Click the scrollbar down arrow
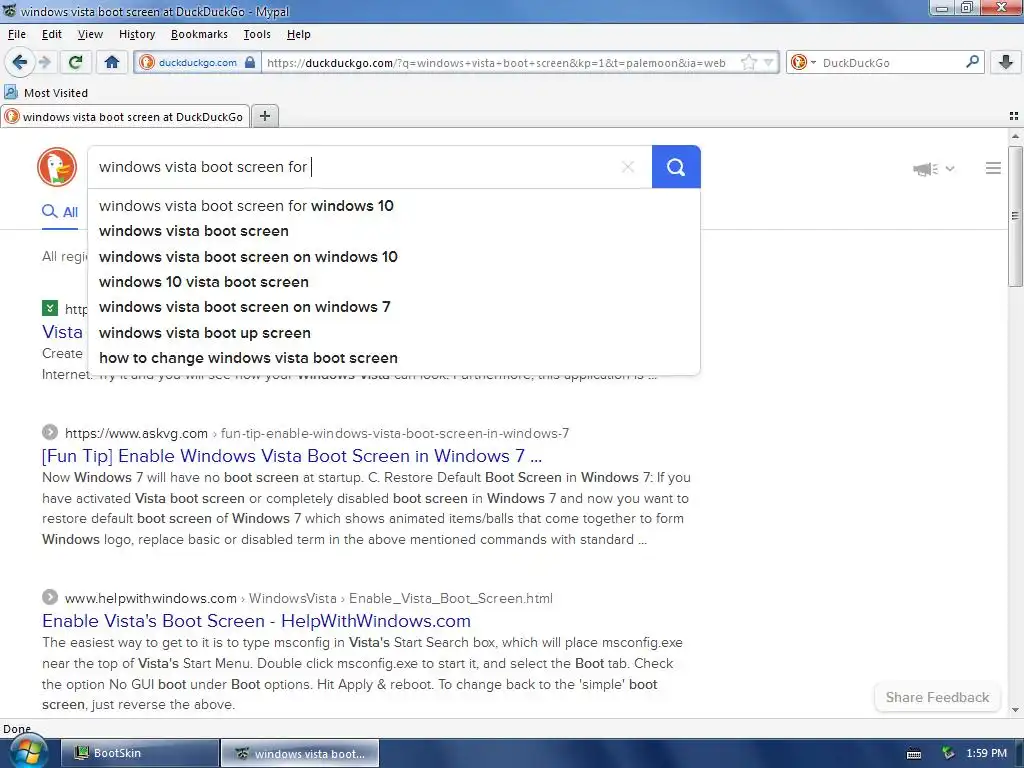 click(x=1015, y=710)
